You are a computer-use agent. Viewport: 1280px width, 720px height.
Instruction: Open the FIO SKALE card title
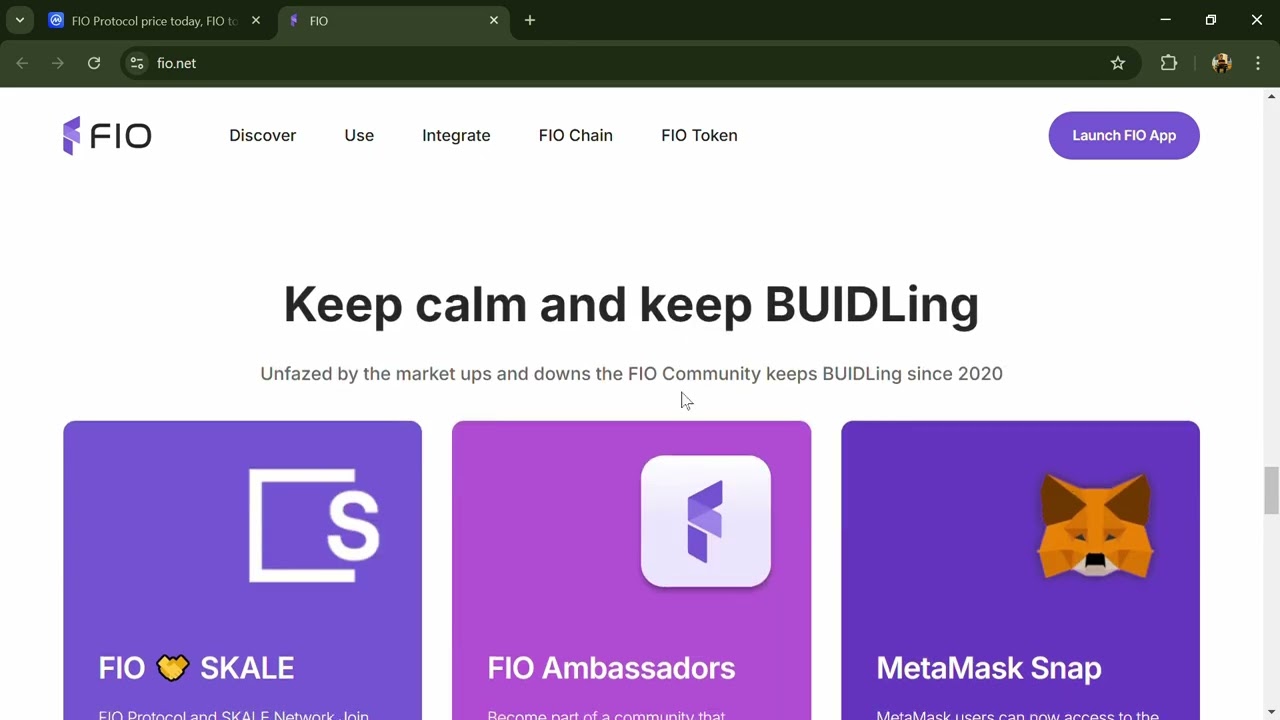point(196,668)
